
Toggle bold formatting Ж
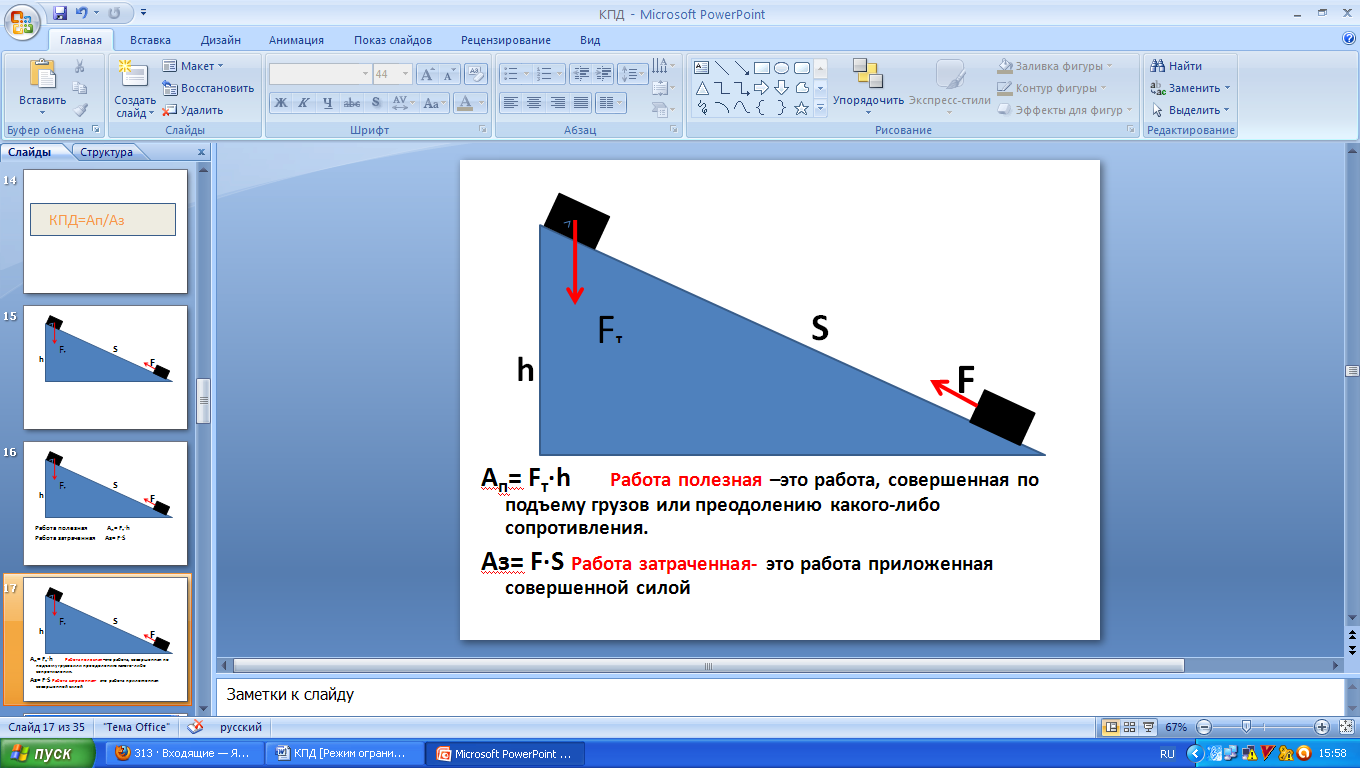(x=281, y=102)
